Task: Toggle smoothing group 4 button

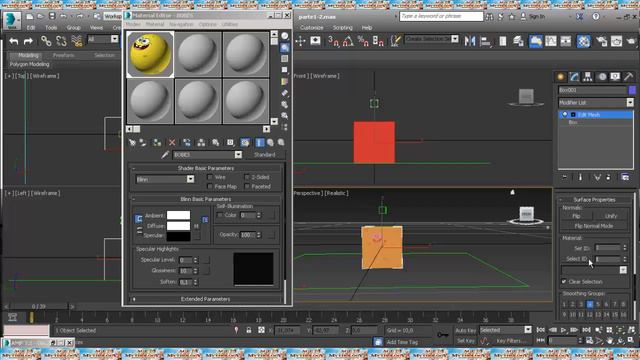Action: point(589,304)
